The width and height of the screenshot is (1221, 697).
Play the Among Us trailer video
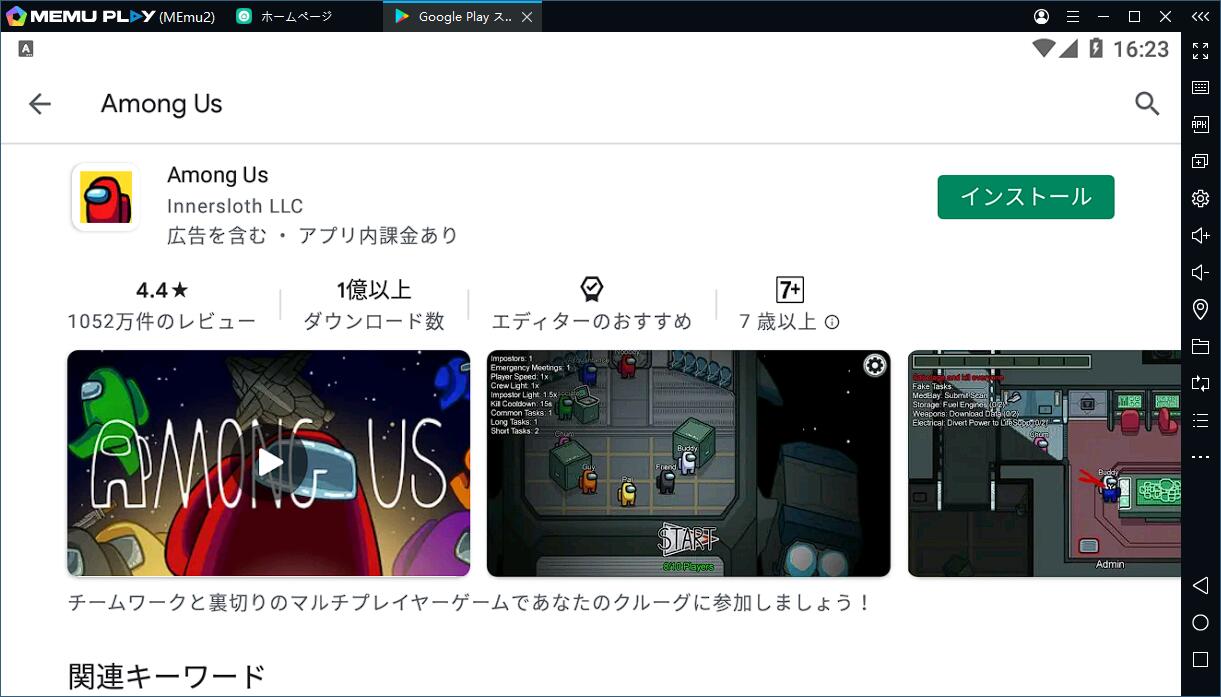pos(269,463)
